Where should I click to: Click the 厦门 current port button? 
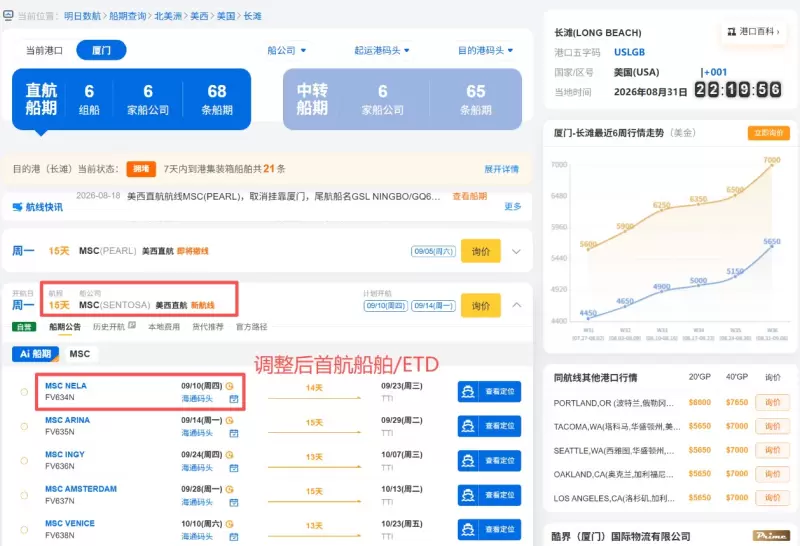click(101, 50)
